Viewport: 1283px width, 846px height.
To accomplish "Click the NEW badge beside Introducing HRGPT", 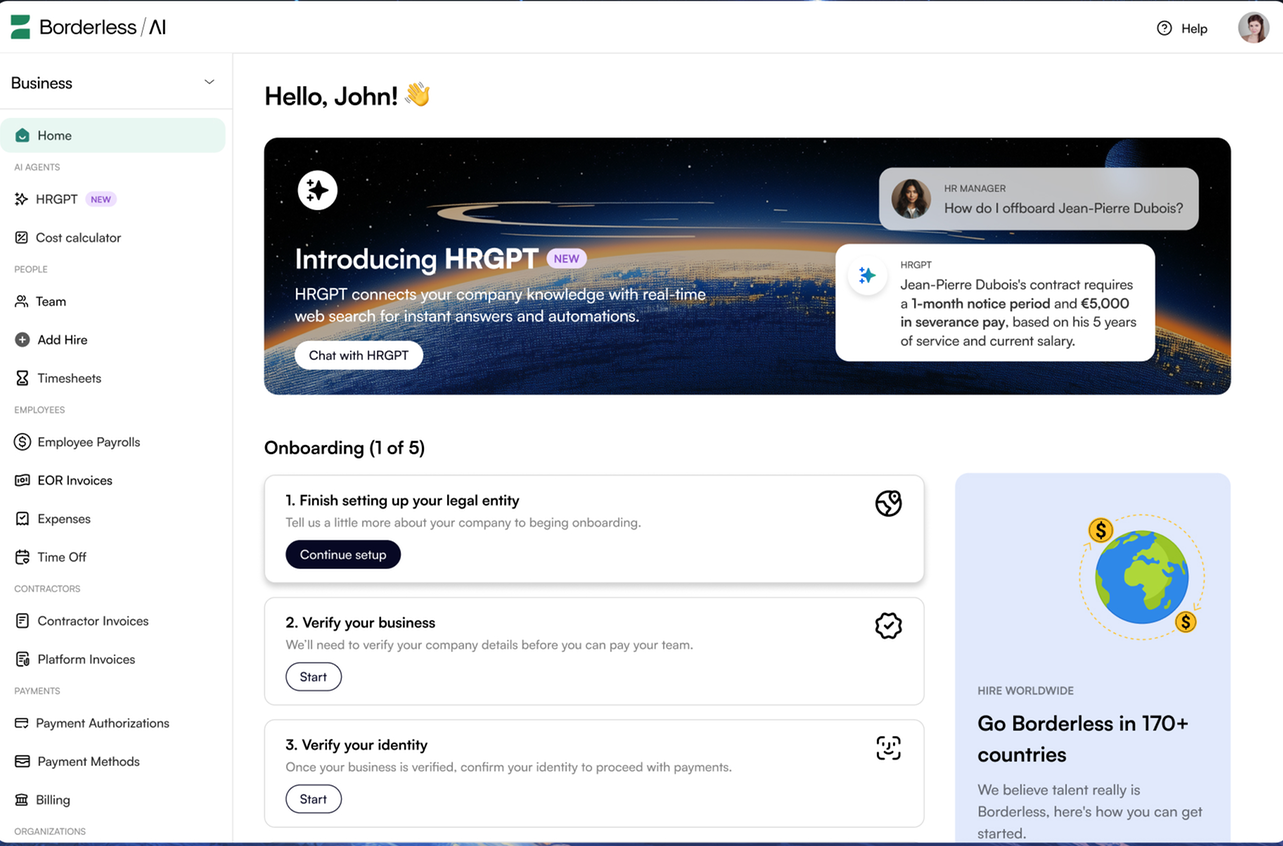I will [x=567, y=258].
